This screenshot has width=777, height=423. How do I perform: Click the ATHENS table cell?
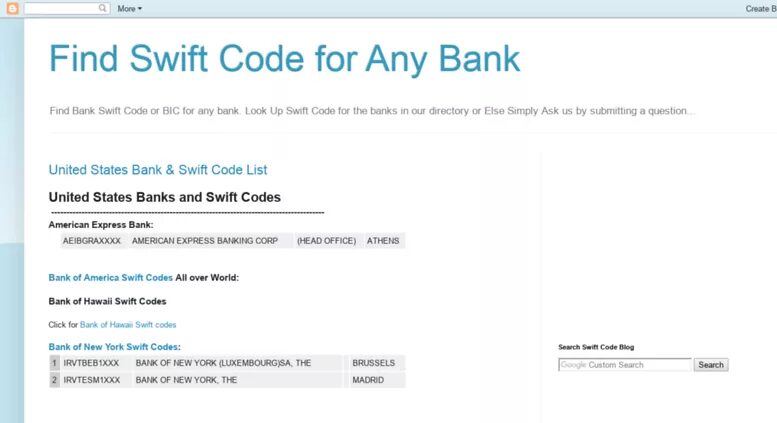pos(383,241)
